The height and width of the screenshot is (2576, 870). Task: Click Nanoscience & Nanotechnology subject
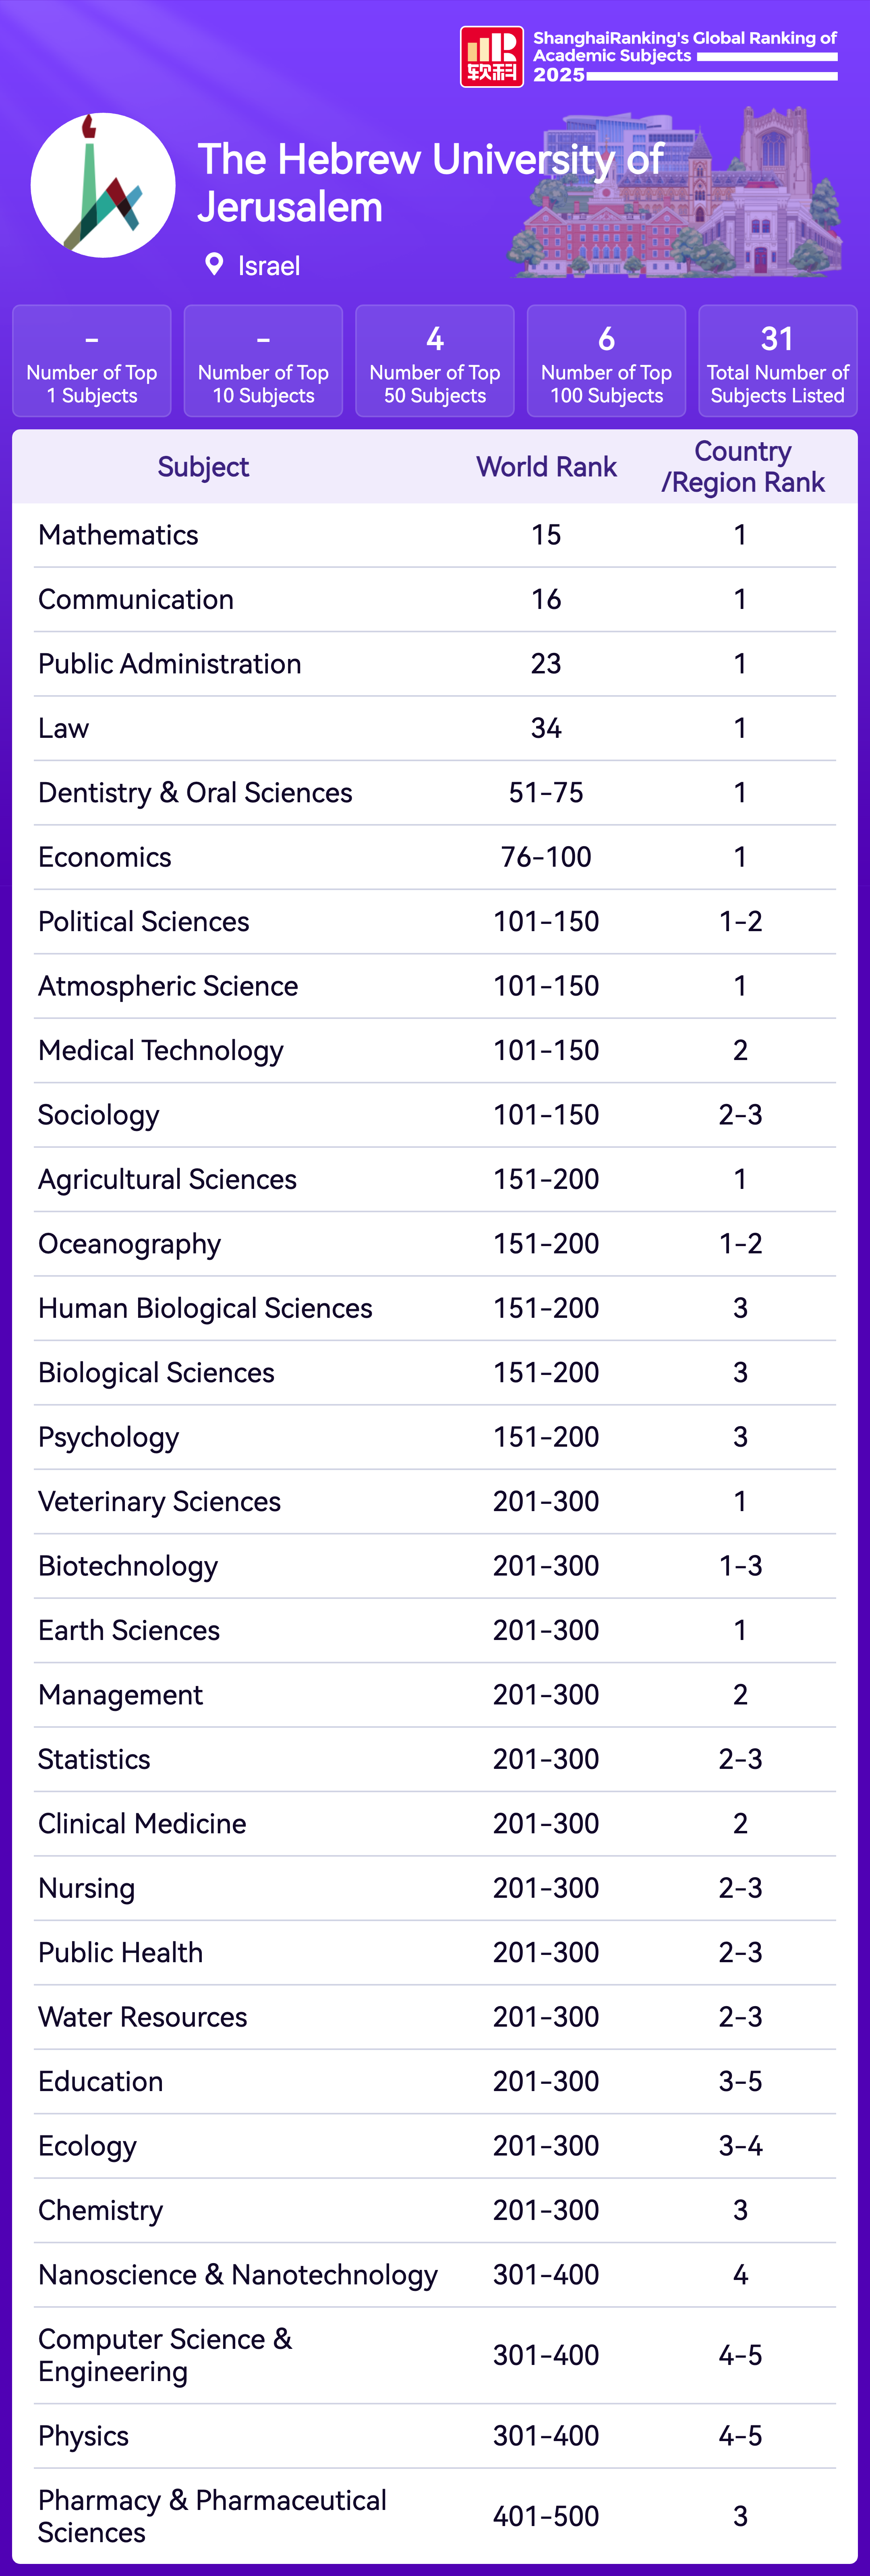click(x=238, y=2275)
